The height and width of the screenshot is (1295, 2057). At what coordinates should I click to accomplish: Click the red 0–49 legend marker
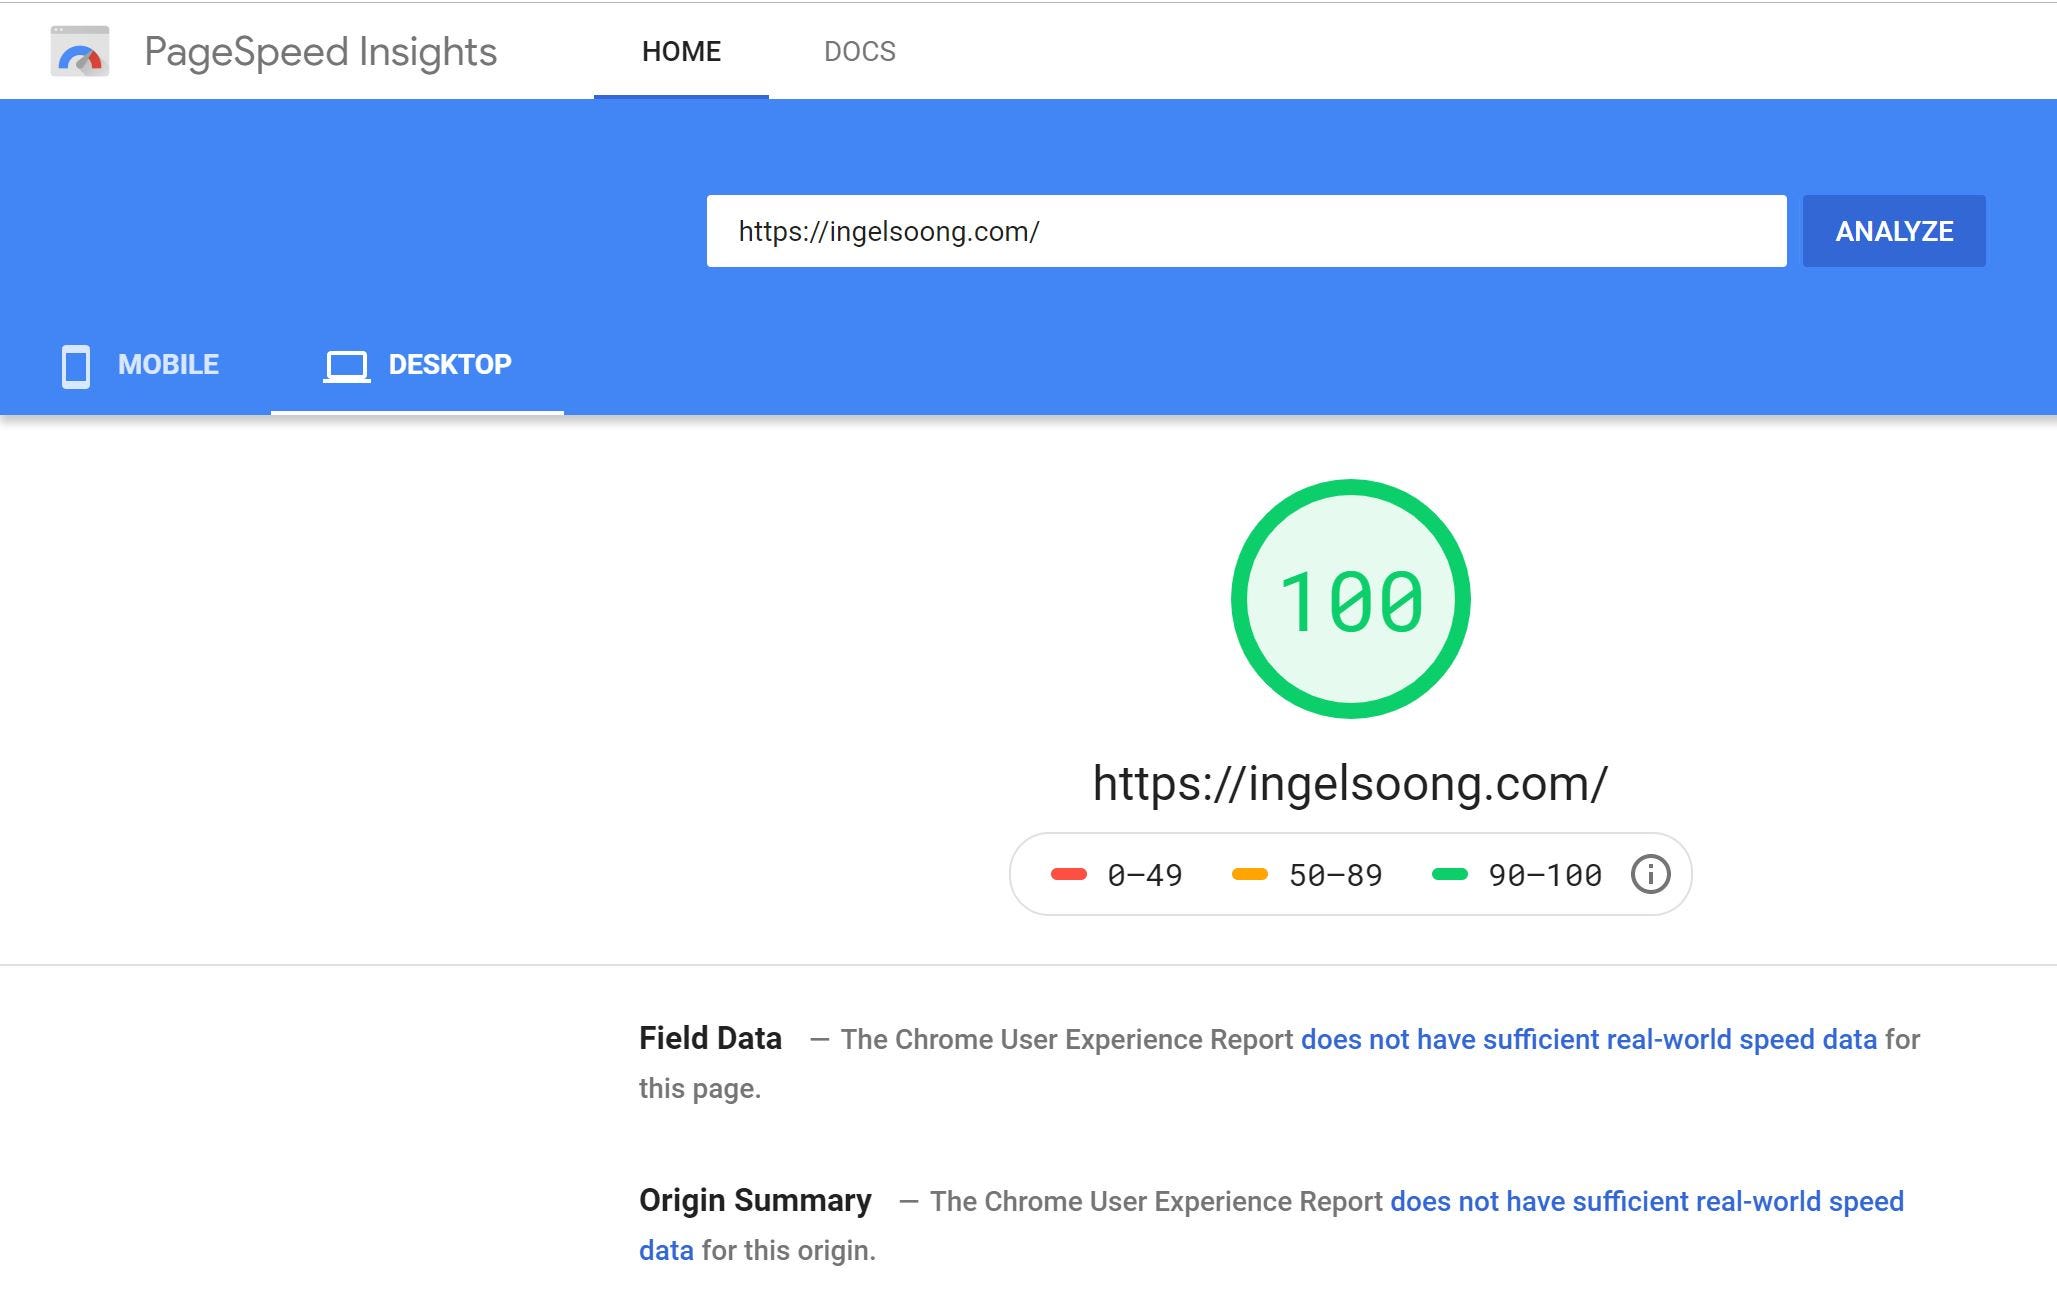(x=1069, y=875)
